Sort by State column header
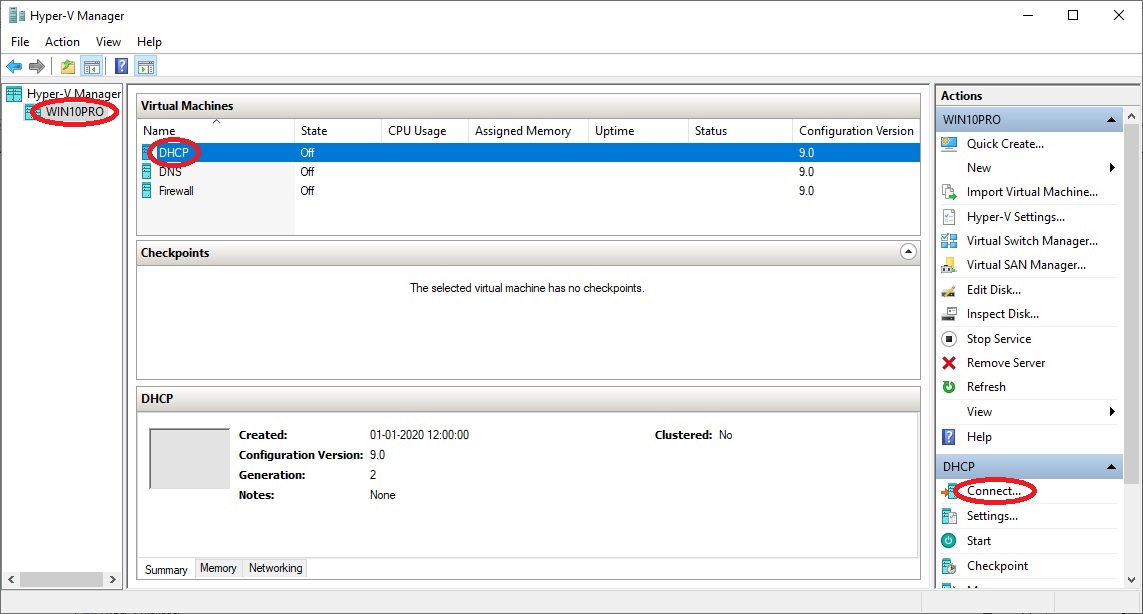Image resolution: width=1143 pixels, height=614 pixels. coord(338,131)
